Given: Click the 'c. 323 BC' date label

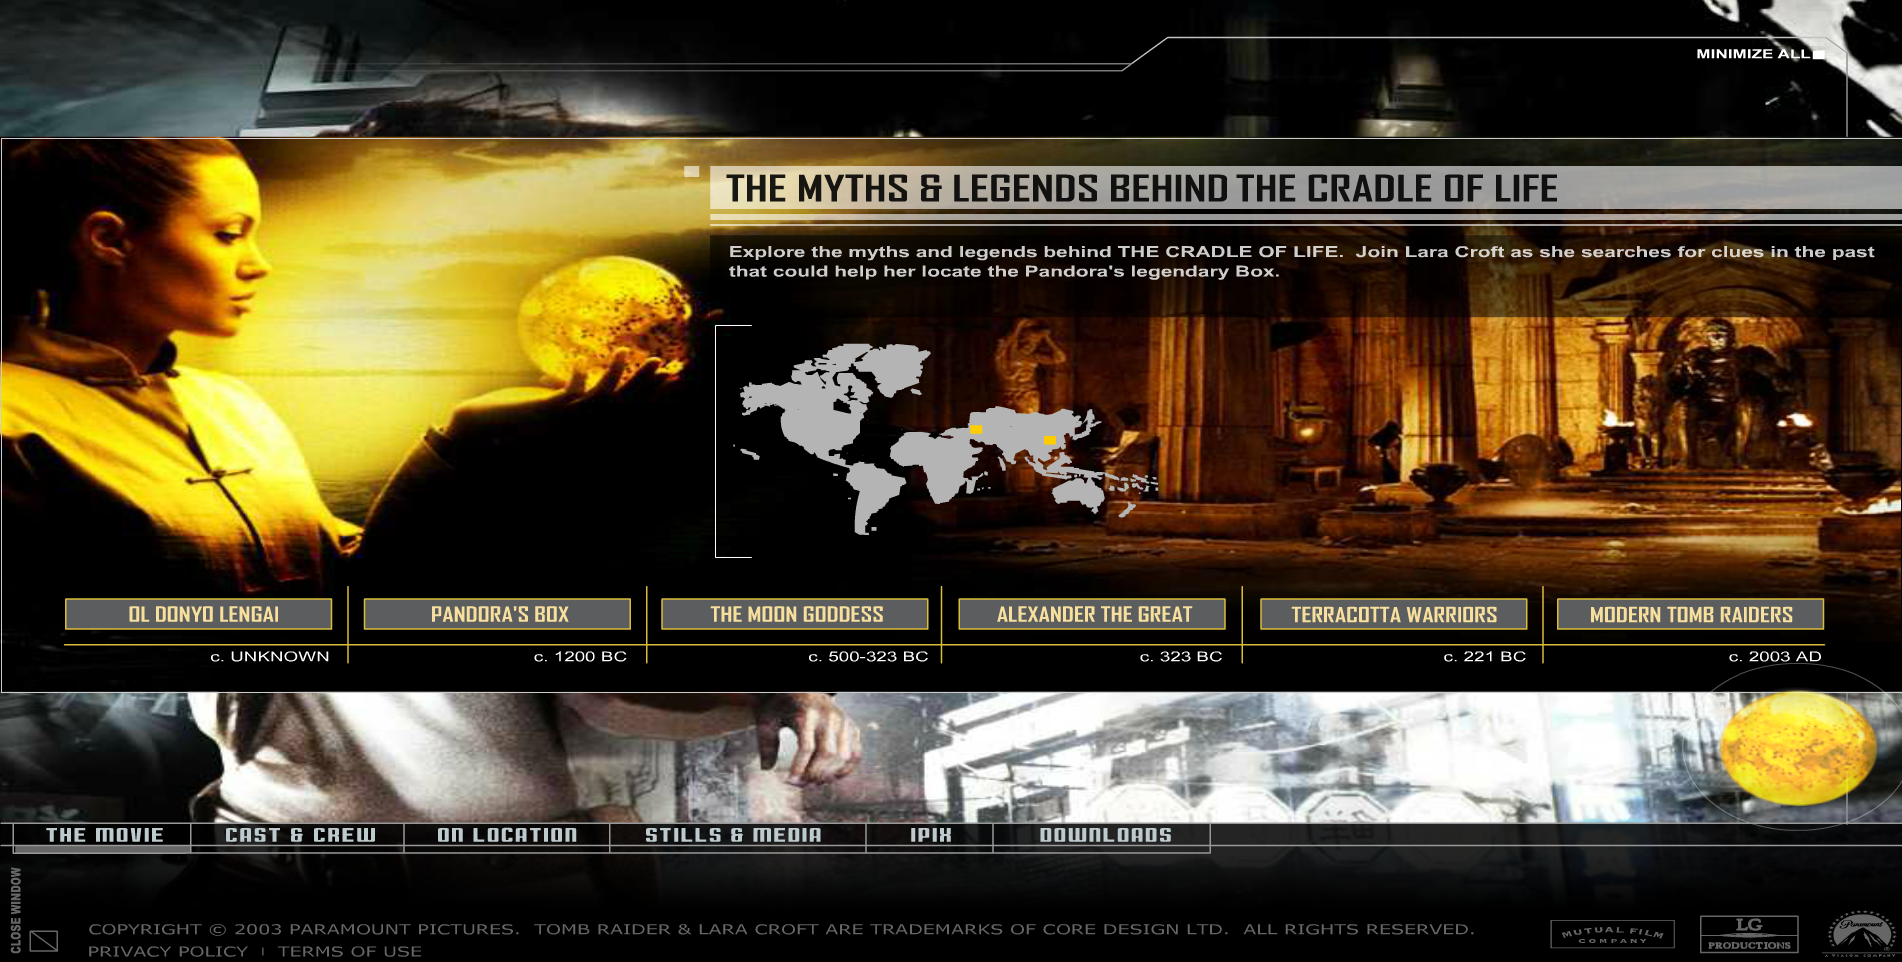Looking at the screenshot, I should pos(1181,657).
